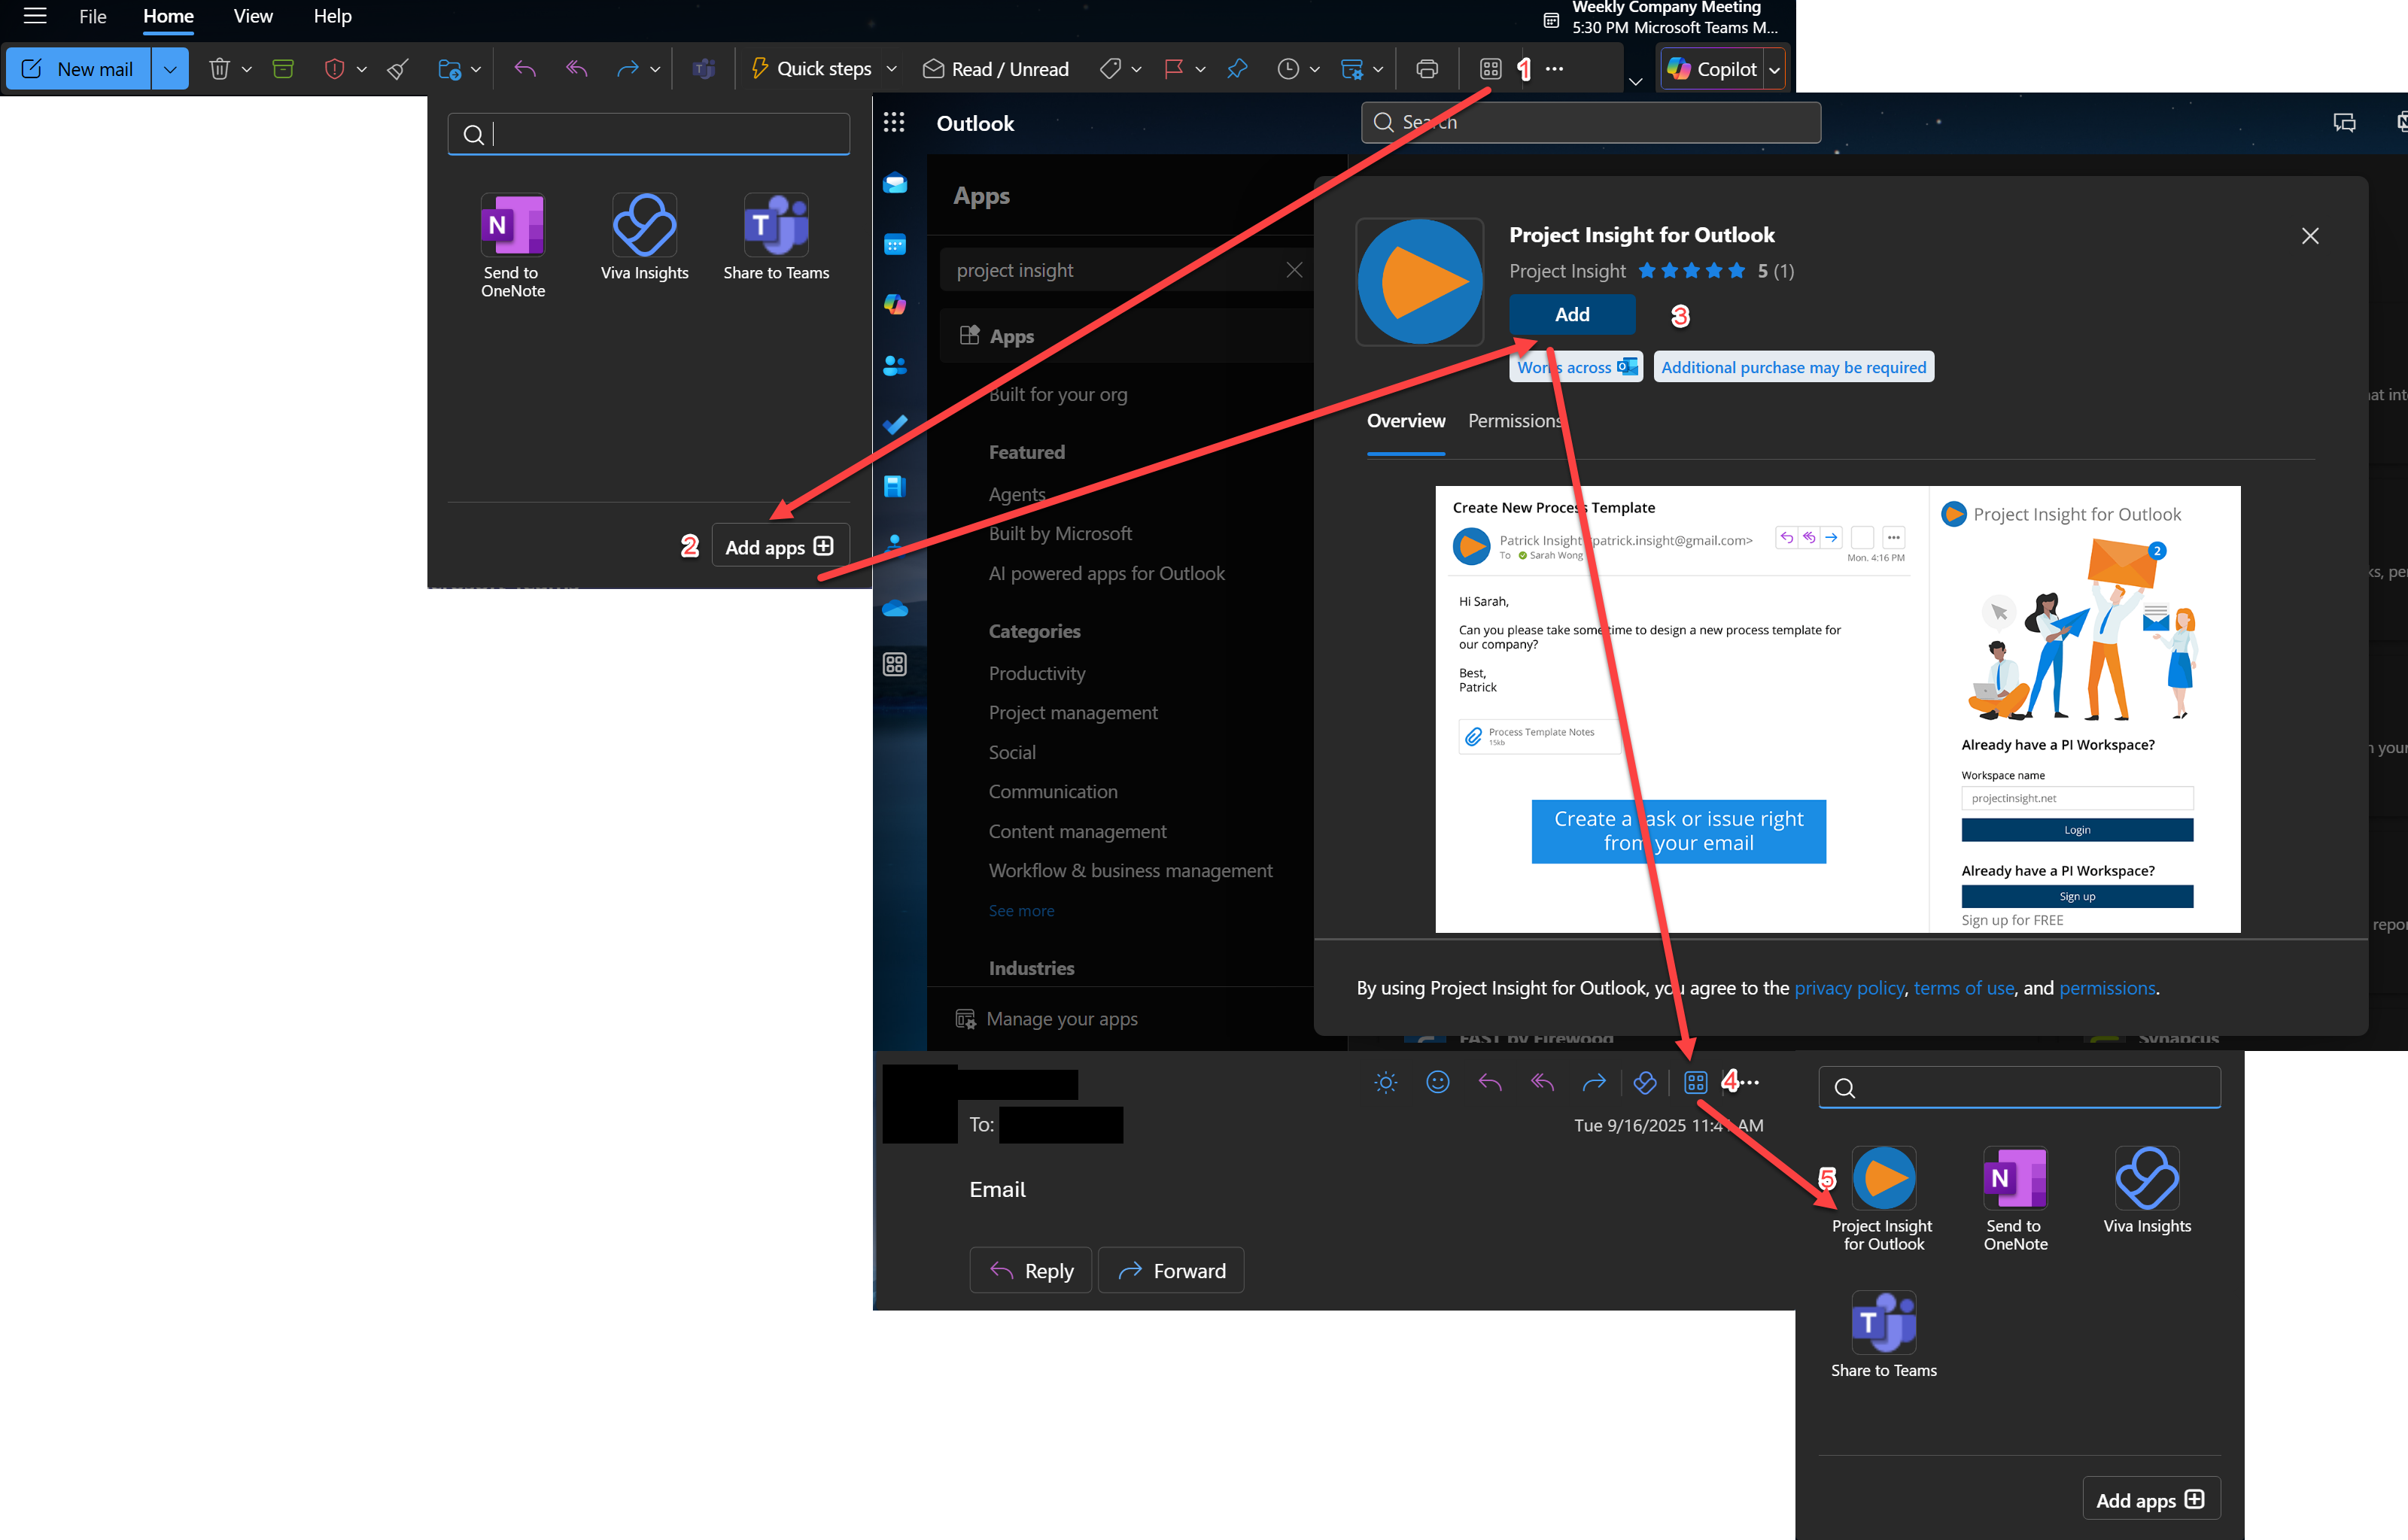Expand the Flag dropdown arrow
This screenshot has height=1540, width=2408.
pos(1199,68)
